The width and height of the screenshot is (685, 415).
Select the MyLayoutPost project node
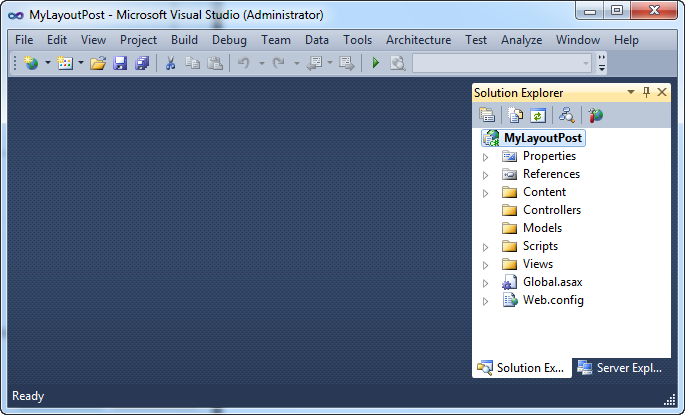[x=533, y=138]
